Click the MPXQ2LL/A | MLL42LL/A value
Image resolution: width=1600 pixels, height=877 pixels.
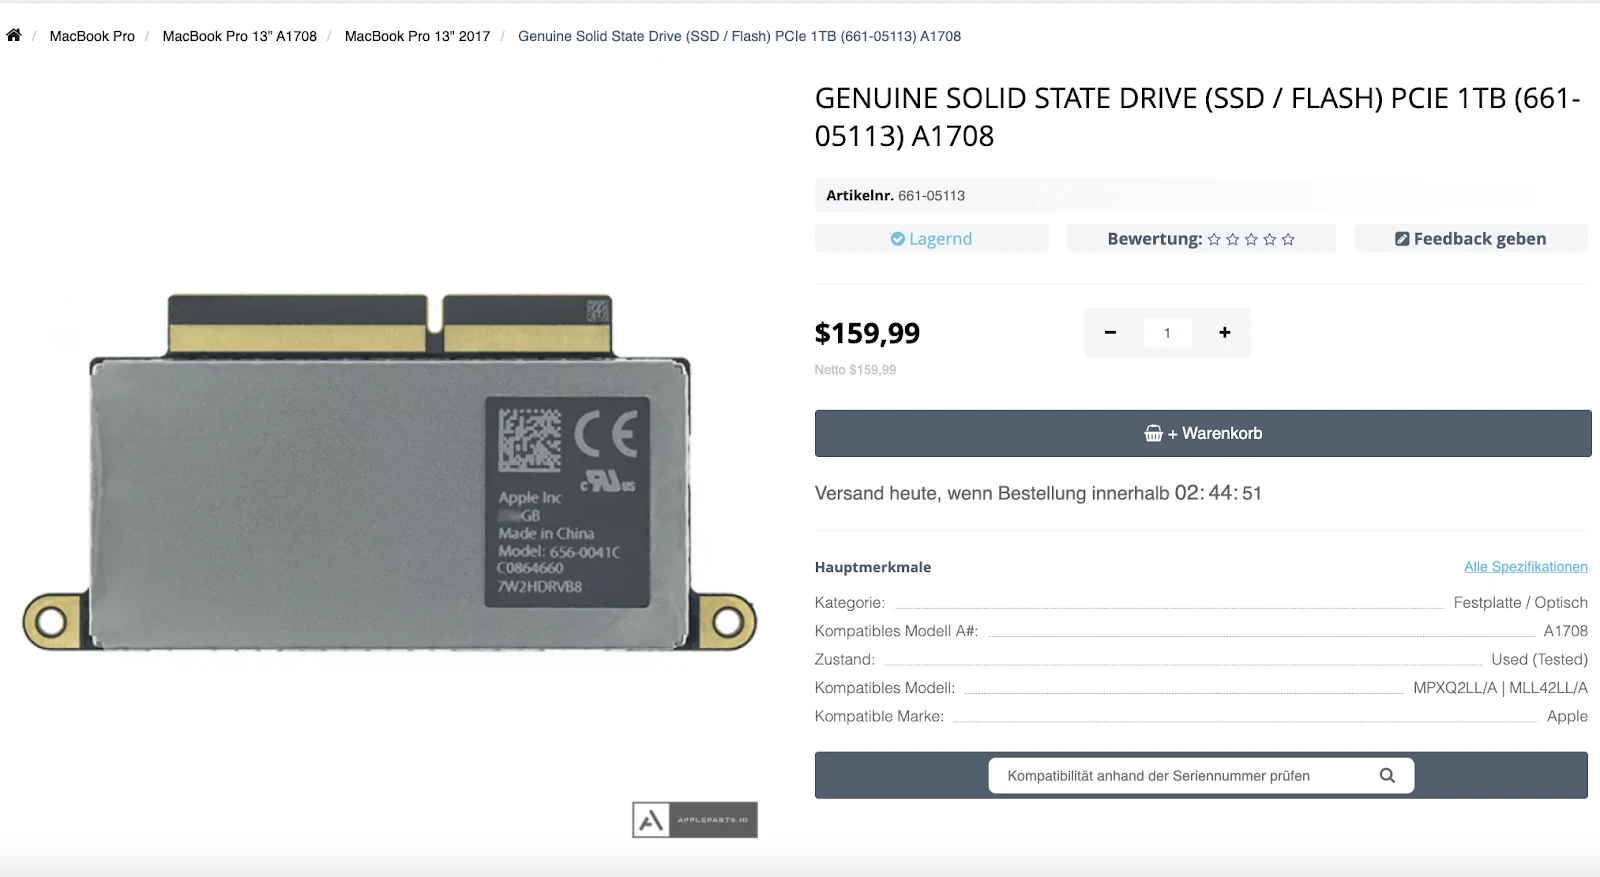(1501, 688)
